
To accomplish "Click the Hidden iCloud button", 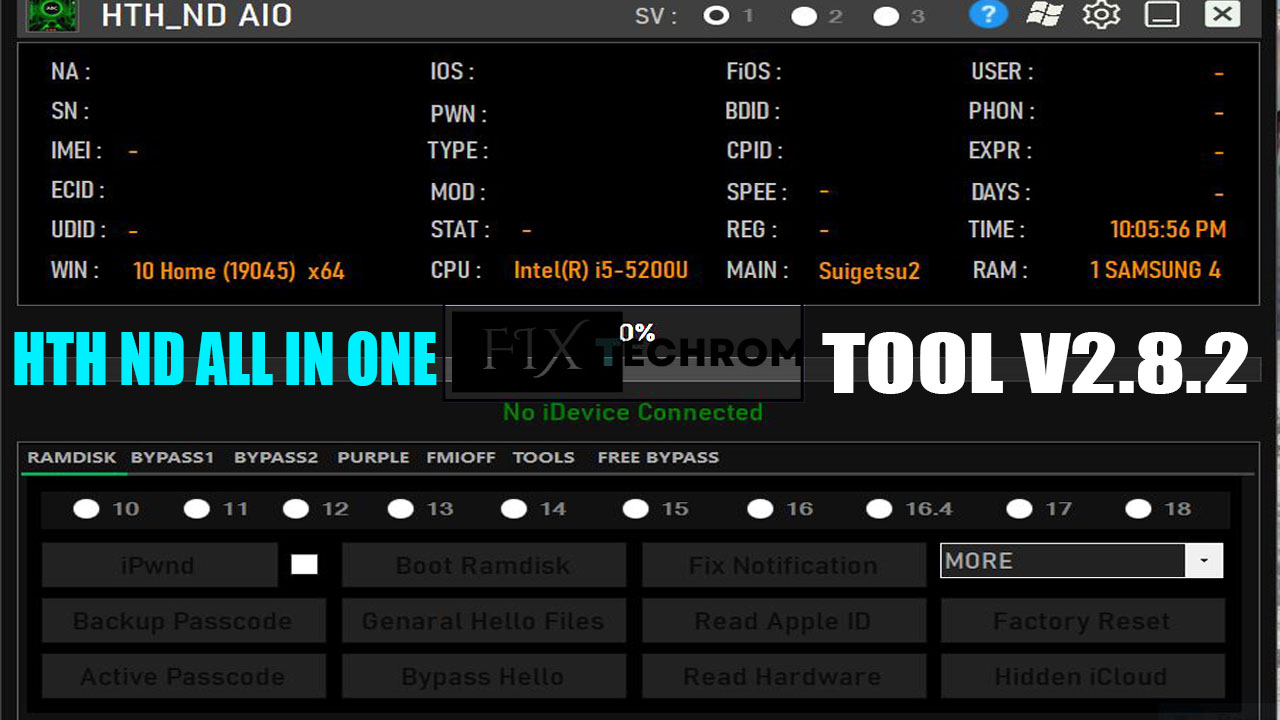I will (x=1082, y=676).
